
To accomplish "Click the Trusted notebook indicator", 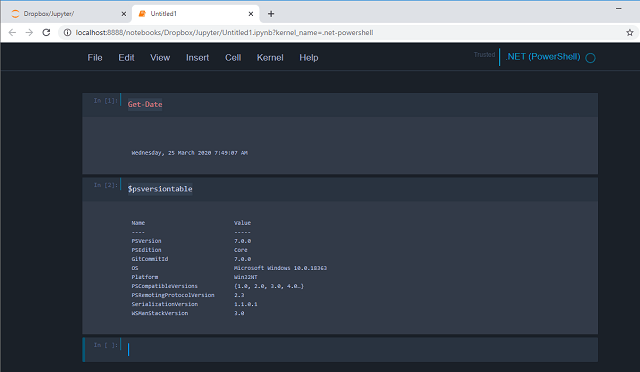I will tap(484, 55).
